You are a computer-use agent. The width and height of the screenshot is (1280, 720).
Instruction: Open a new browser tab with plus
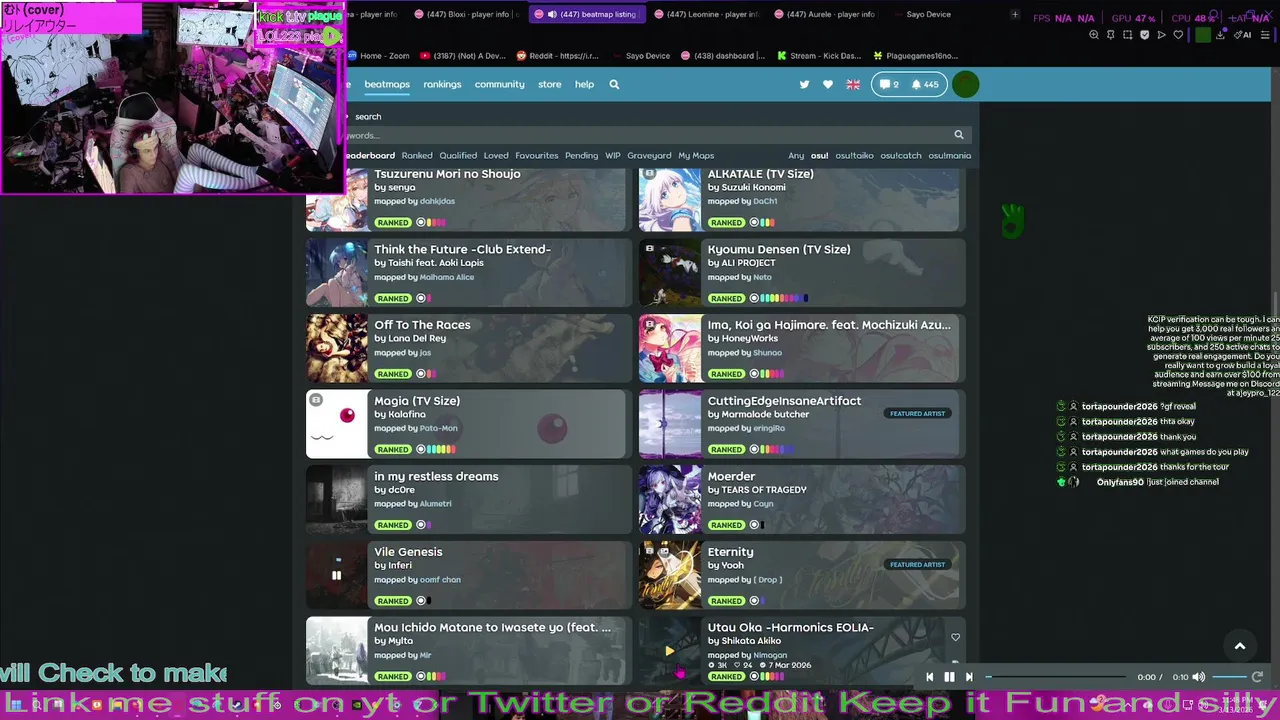(1014, 15)
